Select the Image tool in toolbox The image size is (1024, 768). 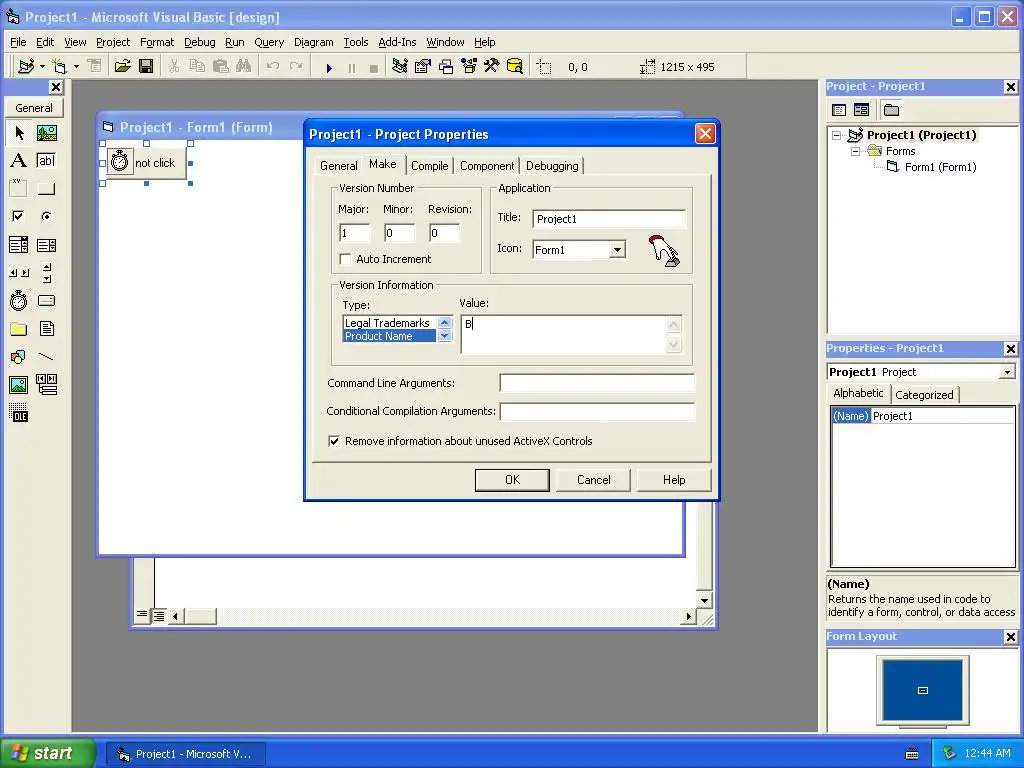tap(19, 385)
